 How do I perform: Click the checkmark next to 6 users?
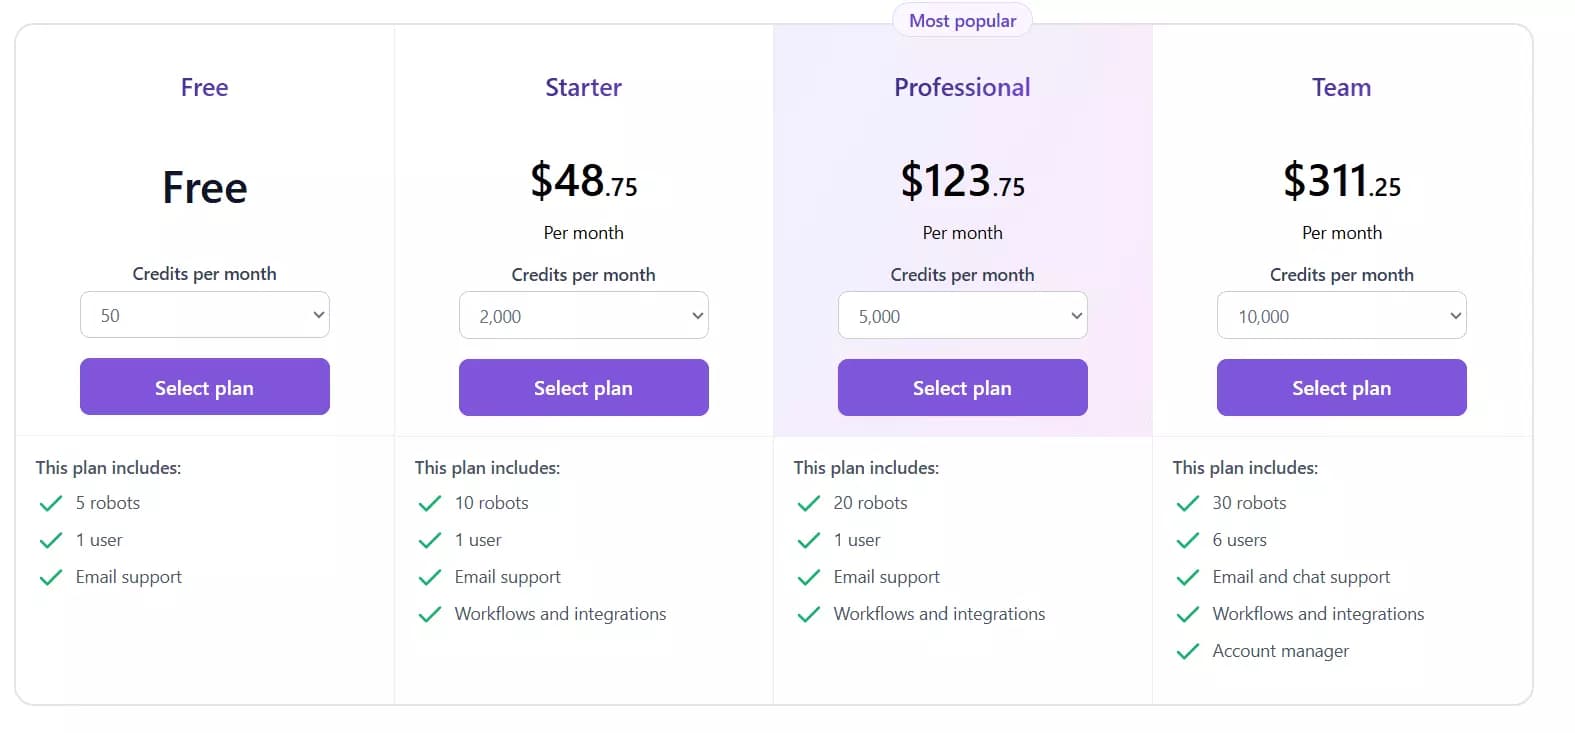(1187, 540)
